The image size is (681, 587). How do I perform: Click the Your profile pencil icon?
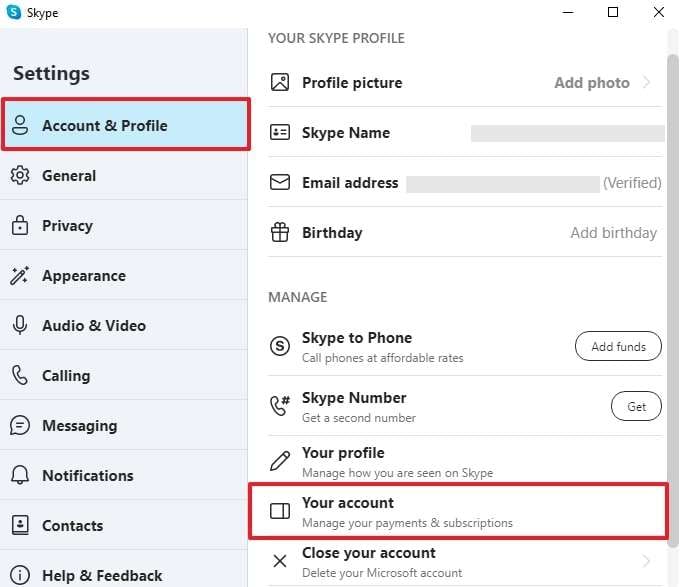[x=281, y=461]
